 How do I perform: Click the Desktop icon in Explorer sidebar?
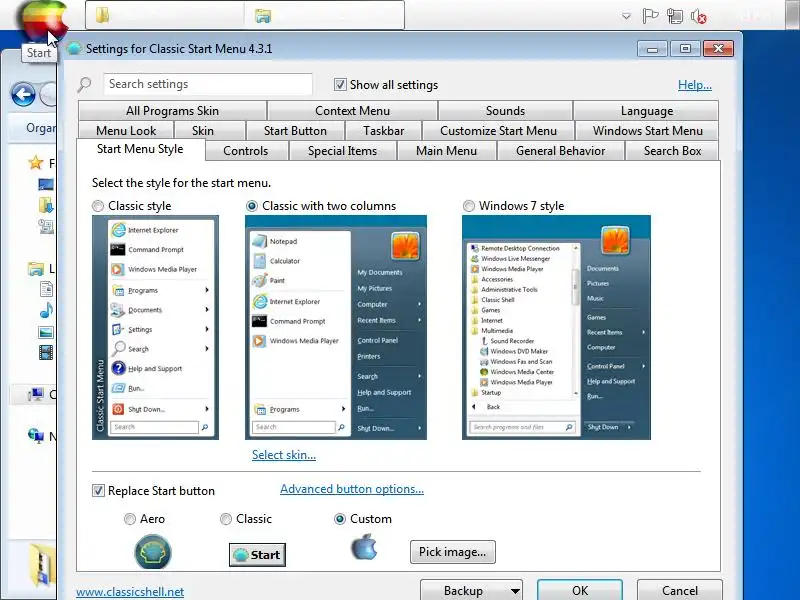pos(45,184)
